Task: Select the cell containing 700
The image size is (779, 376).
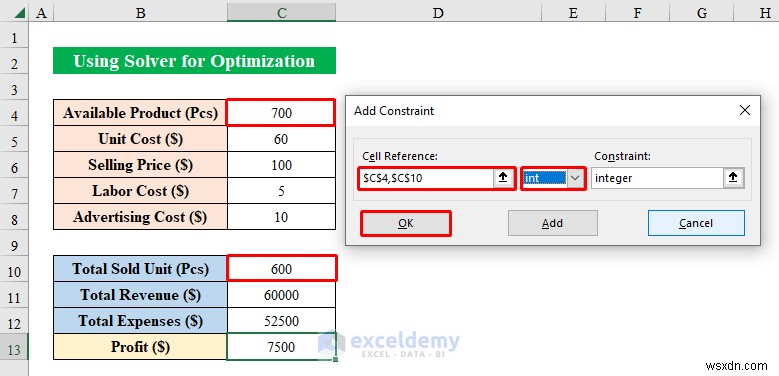Action: [x=281, y=113]
